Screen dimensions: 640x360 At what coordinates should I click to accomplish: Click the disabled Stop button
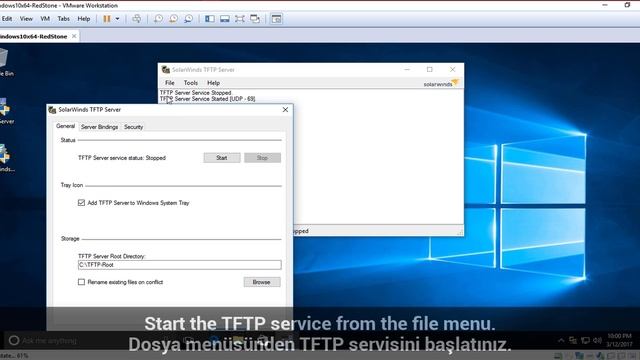pos(262,158)
